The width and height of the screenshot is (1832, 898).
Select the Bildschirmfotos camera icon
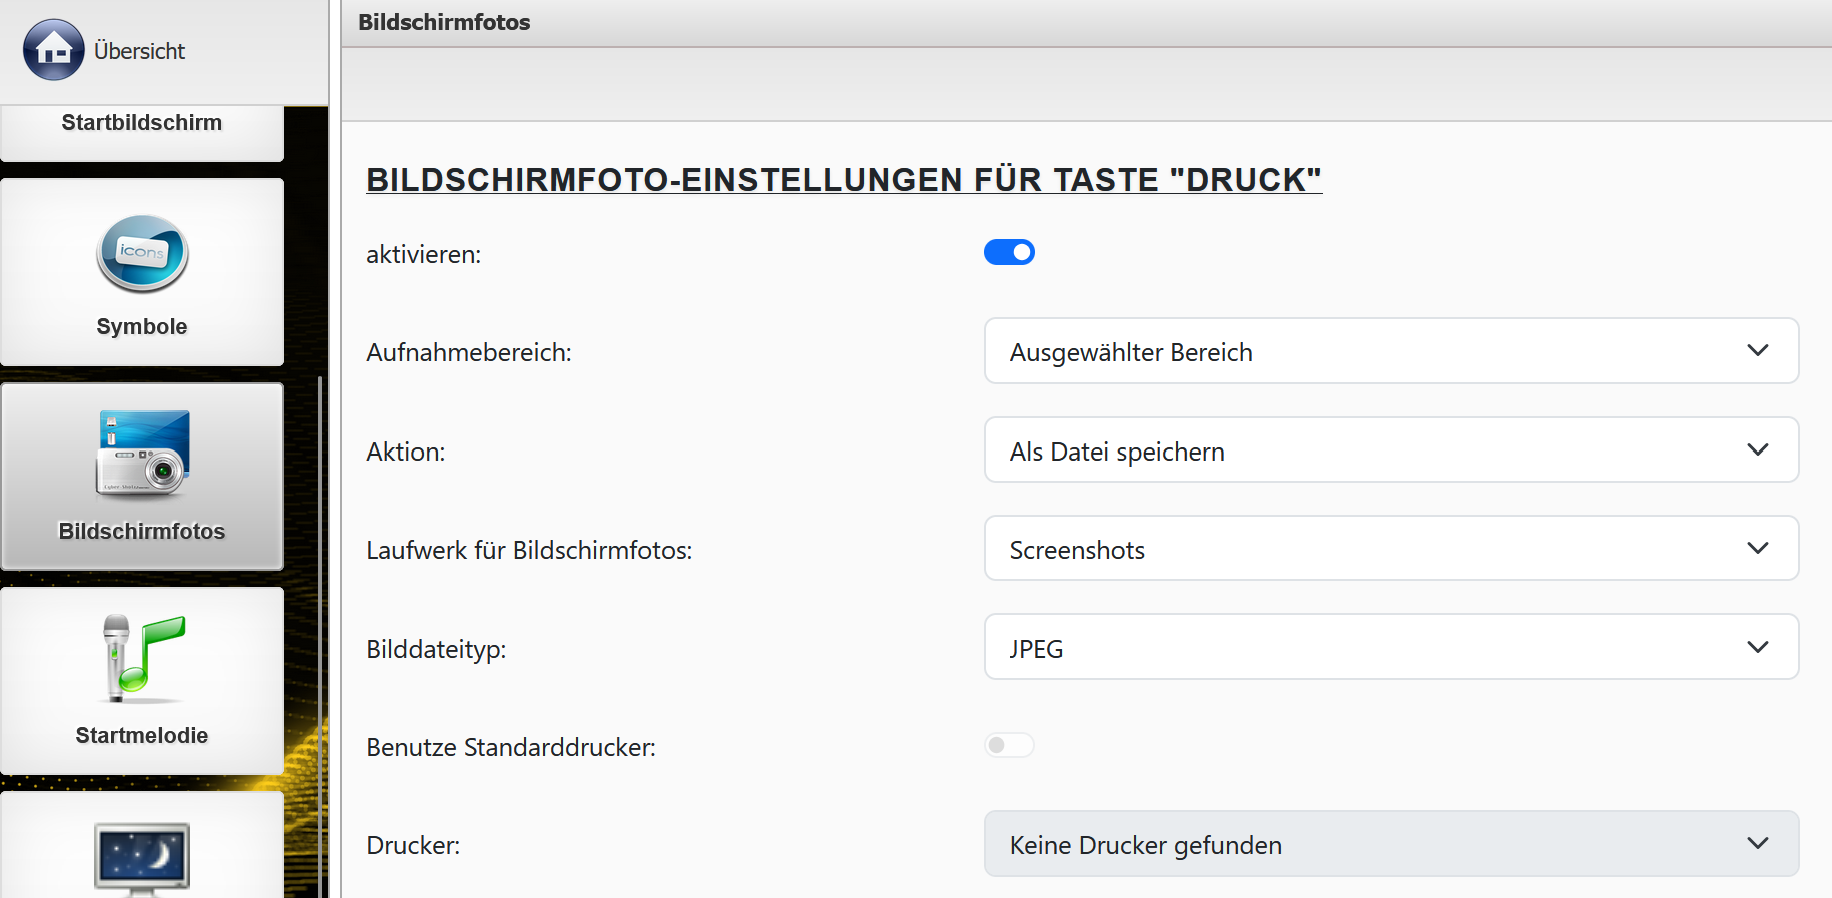click(x=142, y=453)
